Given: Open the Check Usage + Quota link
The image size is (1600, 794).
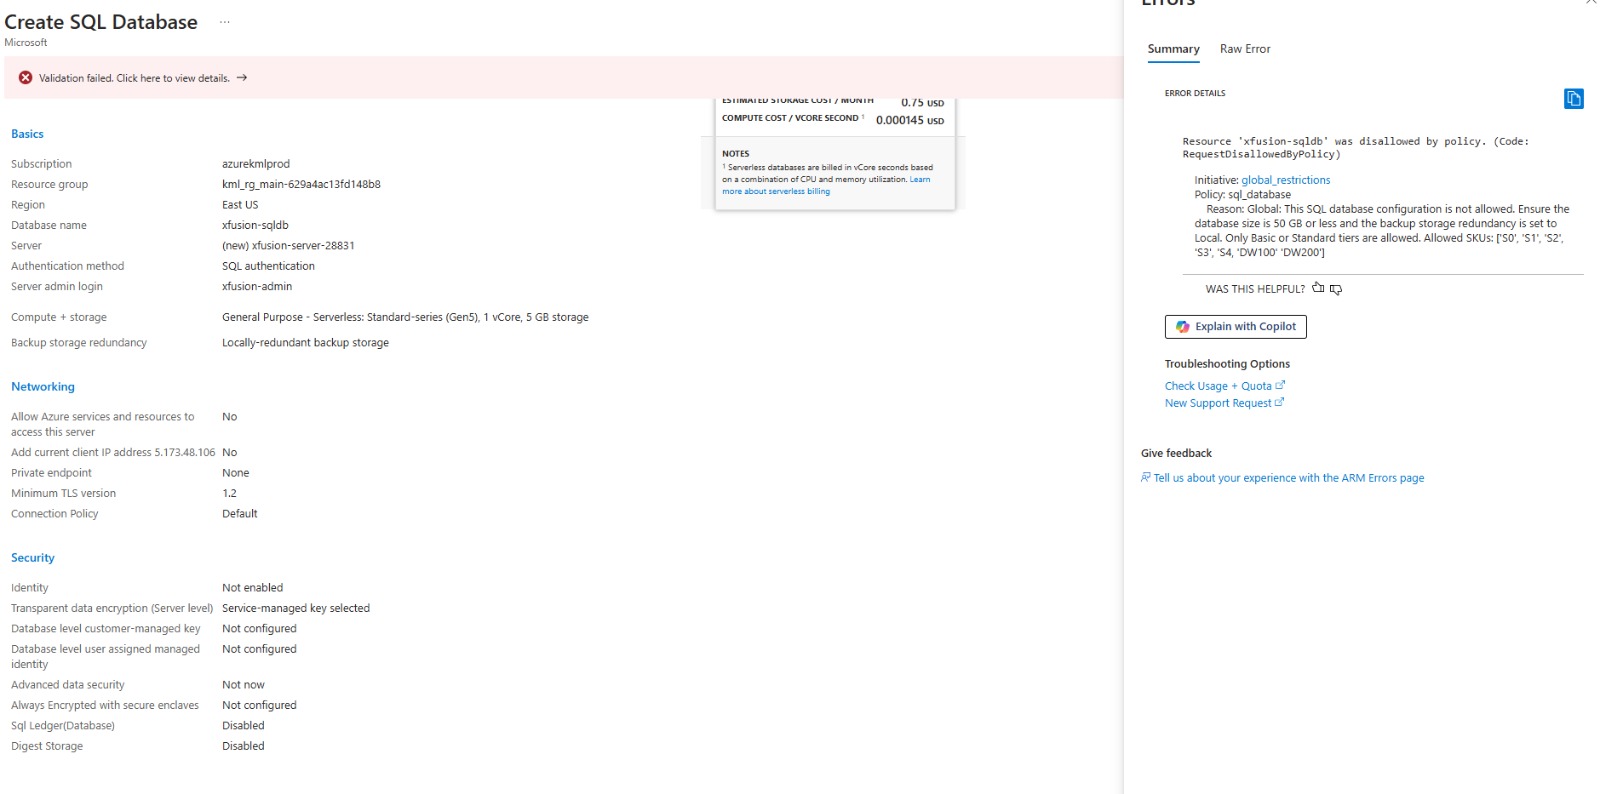Looking at the screenshot, I should pos(1224,386).
